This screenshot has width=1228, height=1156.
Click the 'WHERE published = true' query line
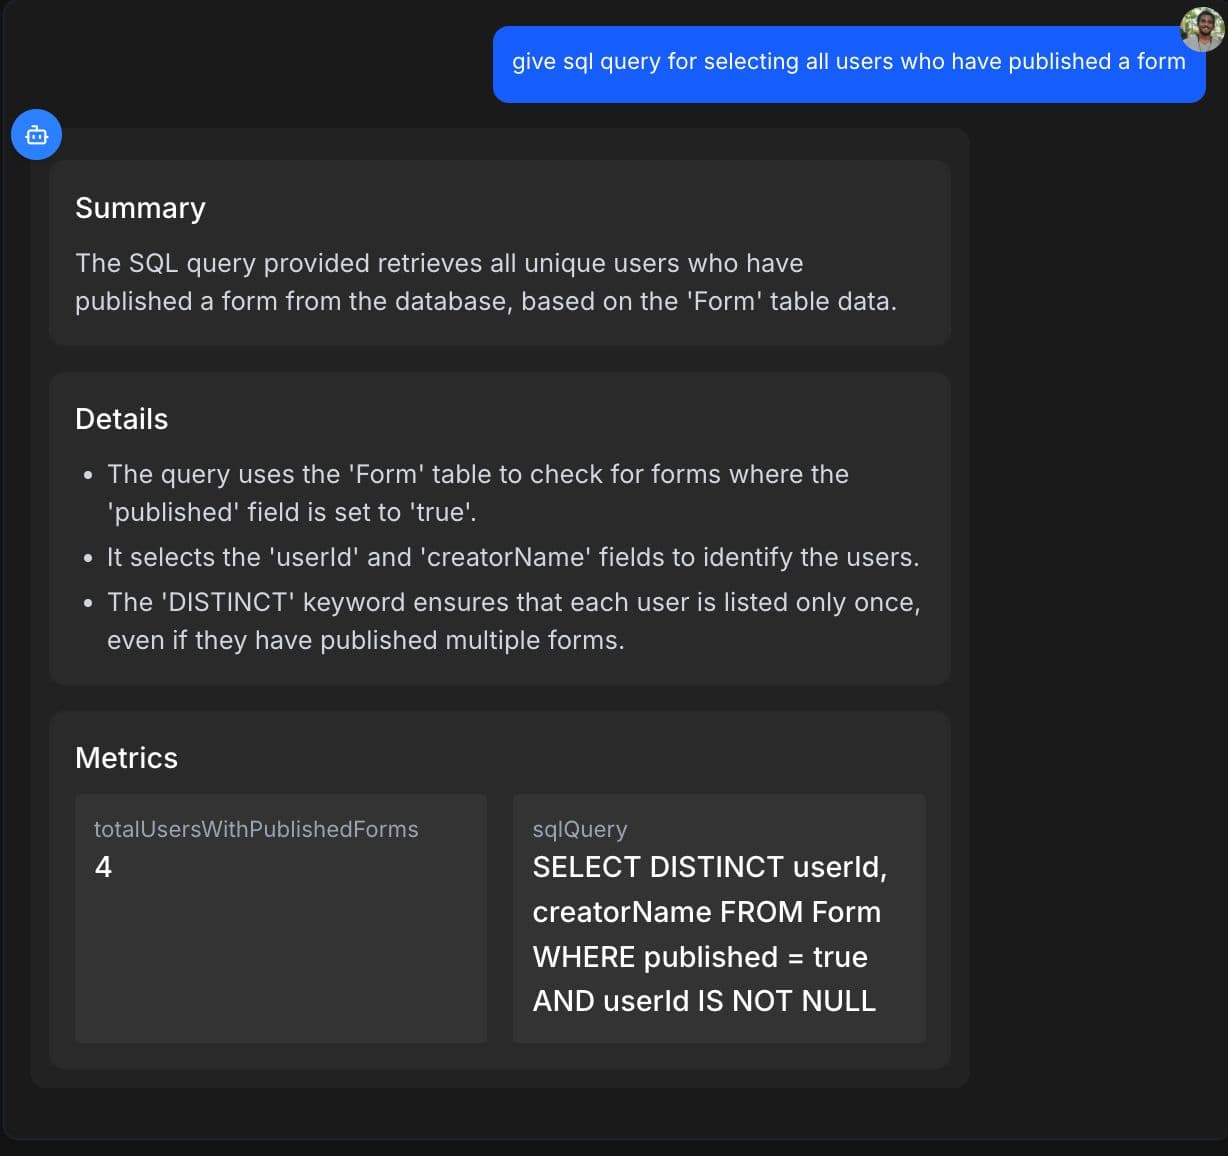(x=699, y=957)
